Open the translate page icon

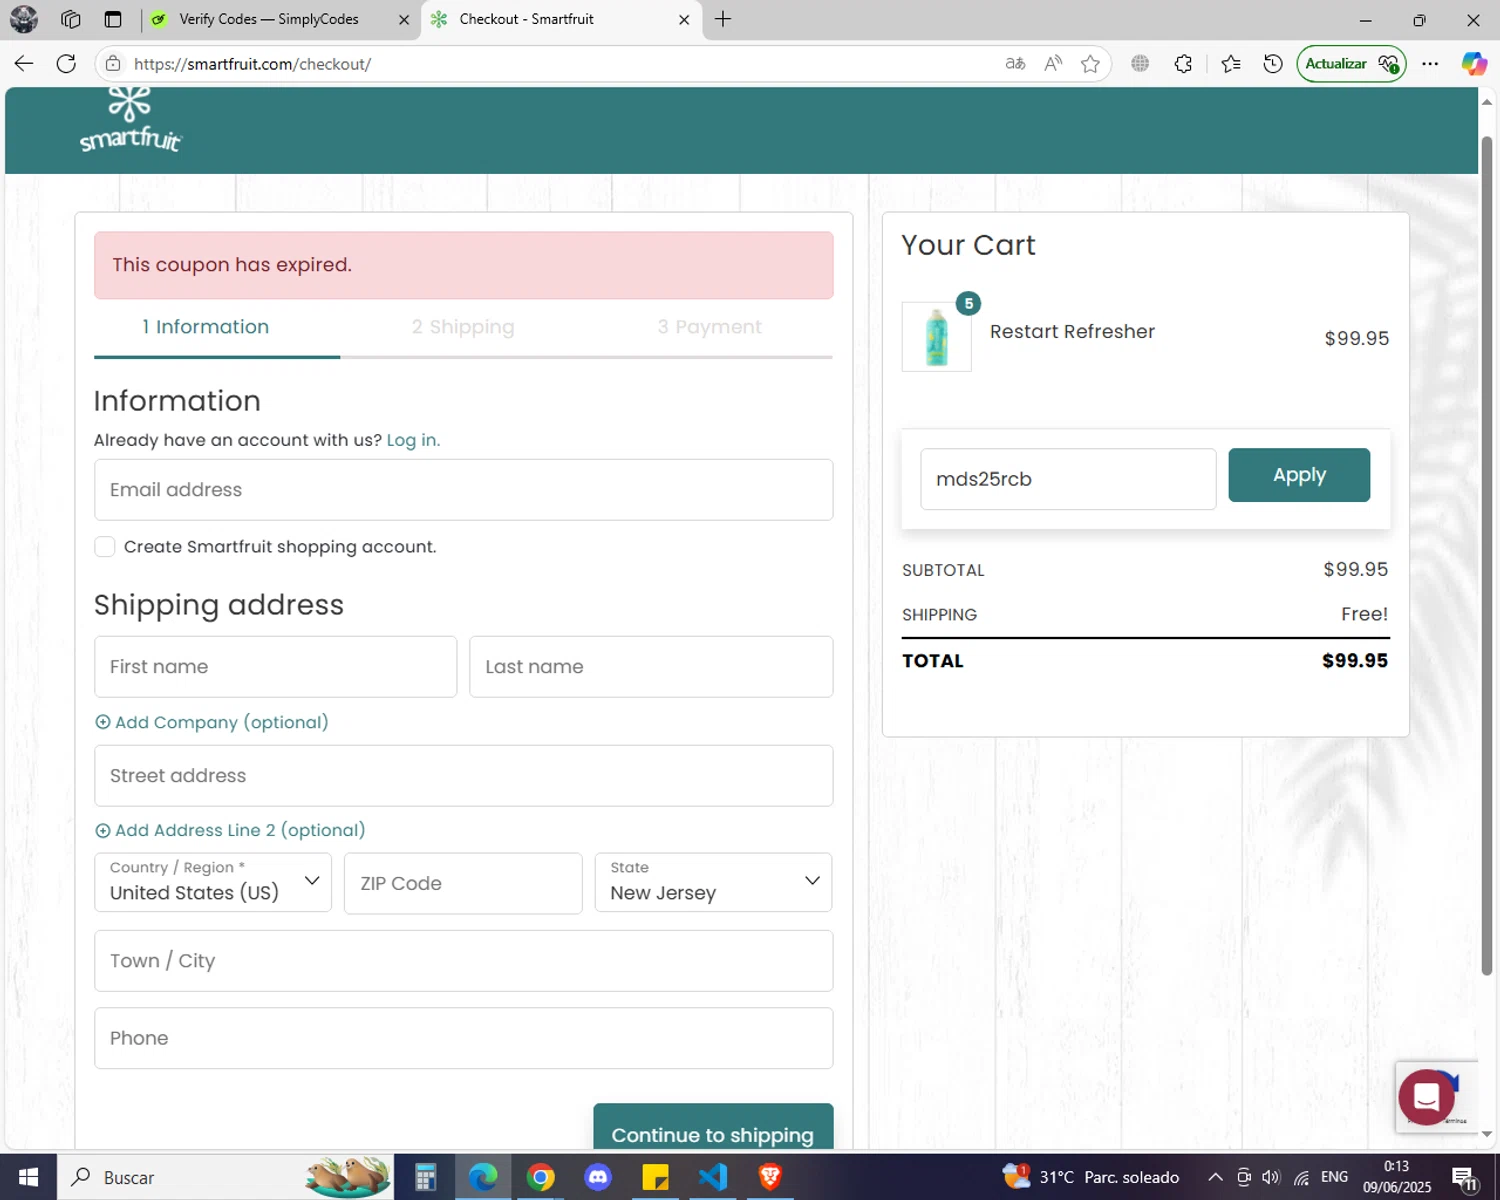(1015, 64)
